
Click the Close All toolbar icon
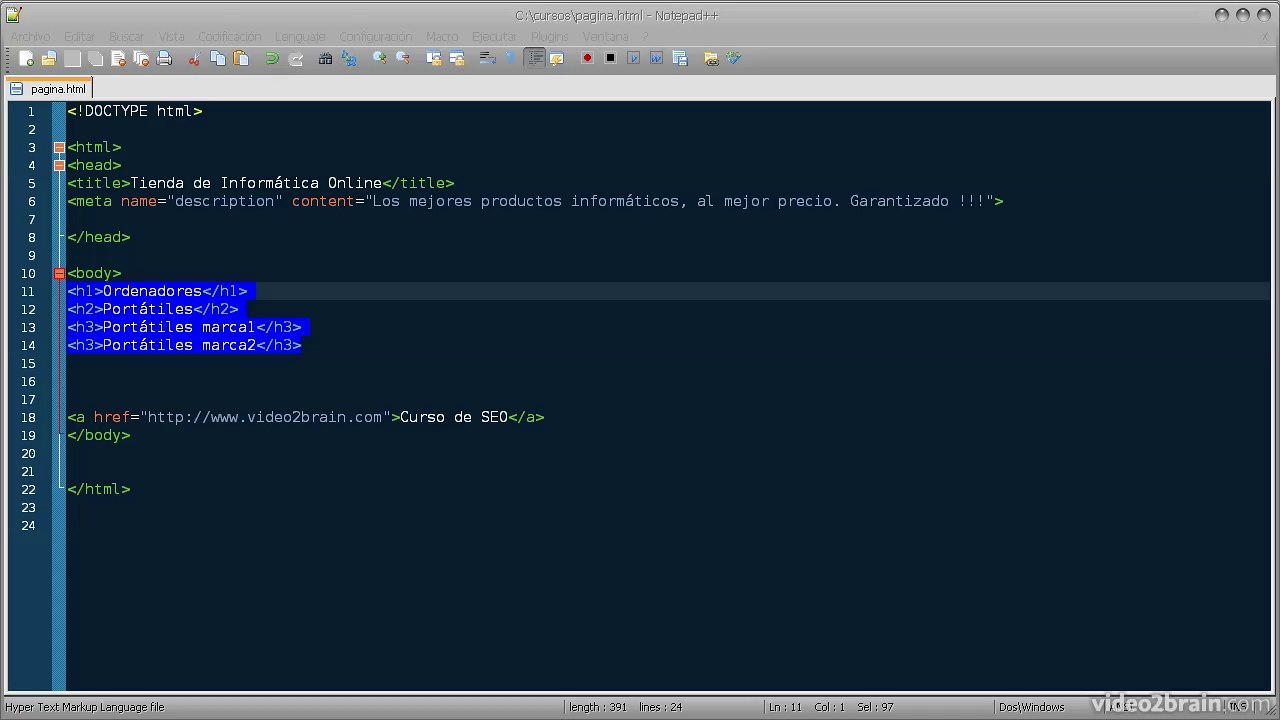tap(141, 59)
